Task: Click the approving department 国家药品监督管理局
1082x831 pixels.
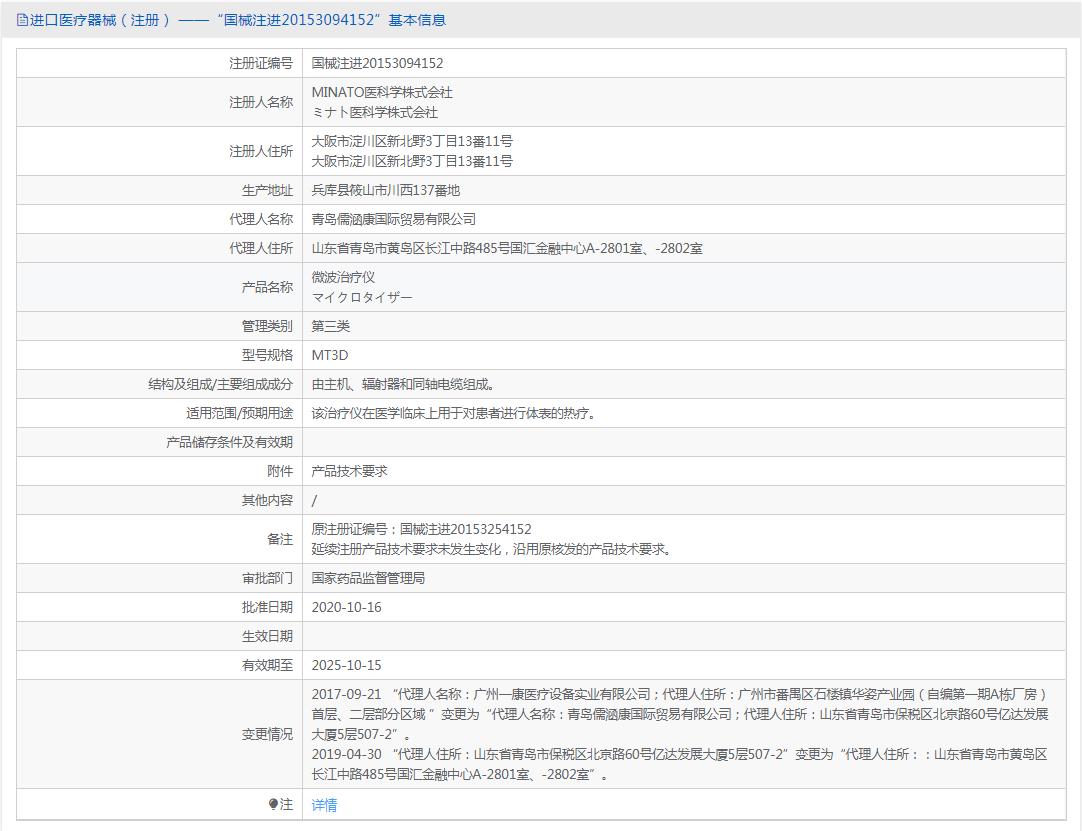Action: [368, 578]
